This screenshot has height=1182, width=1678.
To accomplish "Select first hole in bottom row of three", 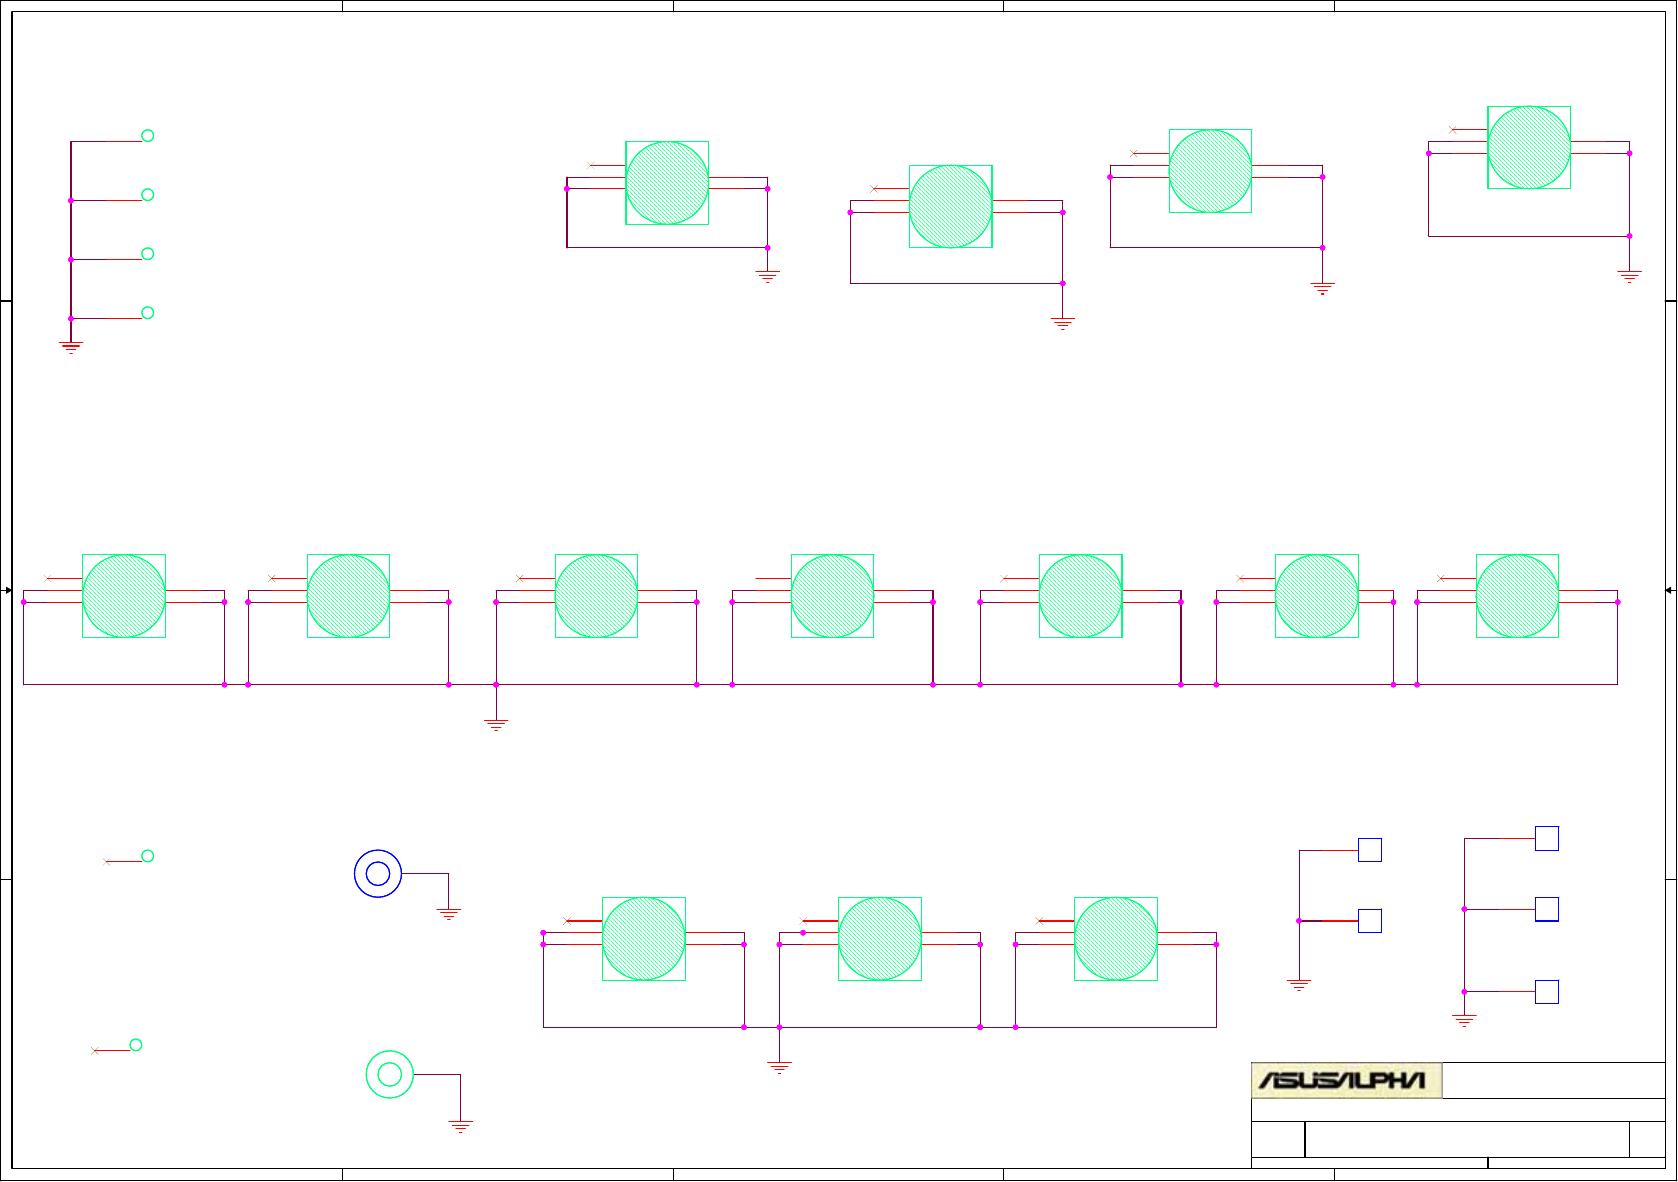I will (644, 939).
